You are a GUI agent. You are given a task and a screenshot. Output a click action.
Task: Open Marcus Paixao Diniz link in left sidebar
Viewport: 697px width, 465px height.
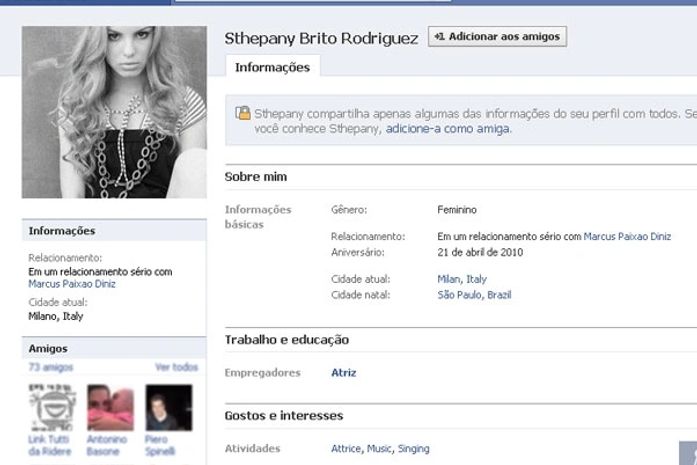[72, 284]
